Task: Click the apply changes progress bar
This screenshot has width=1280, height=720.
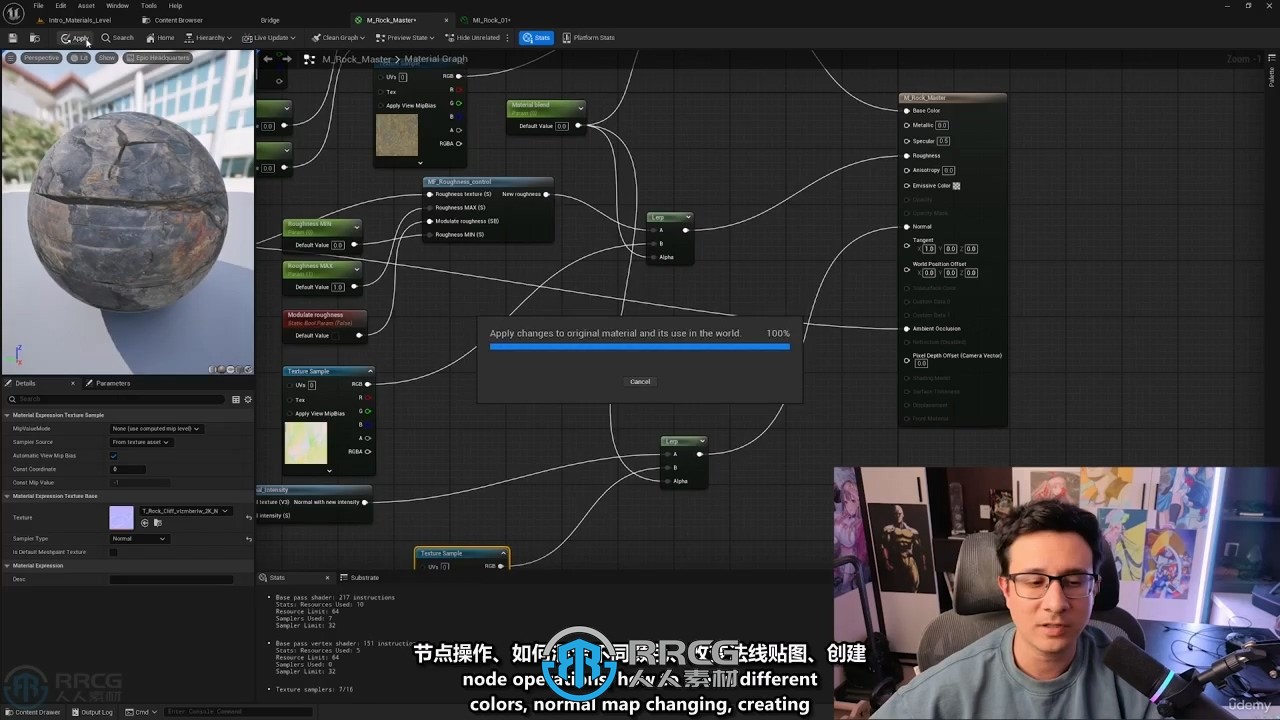Action: 640,347
